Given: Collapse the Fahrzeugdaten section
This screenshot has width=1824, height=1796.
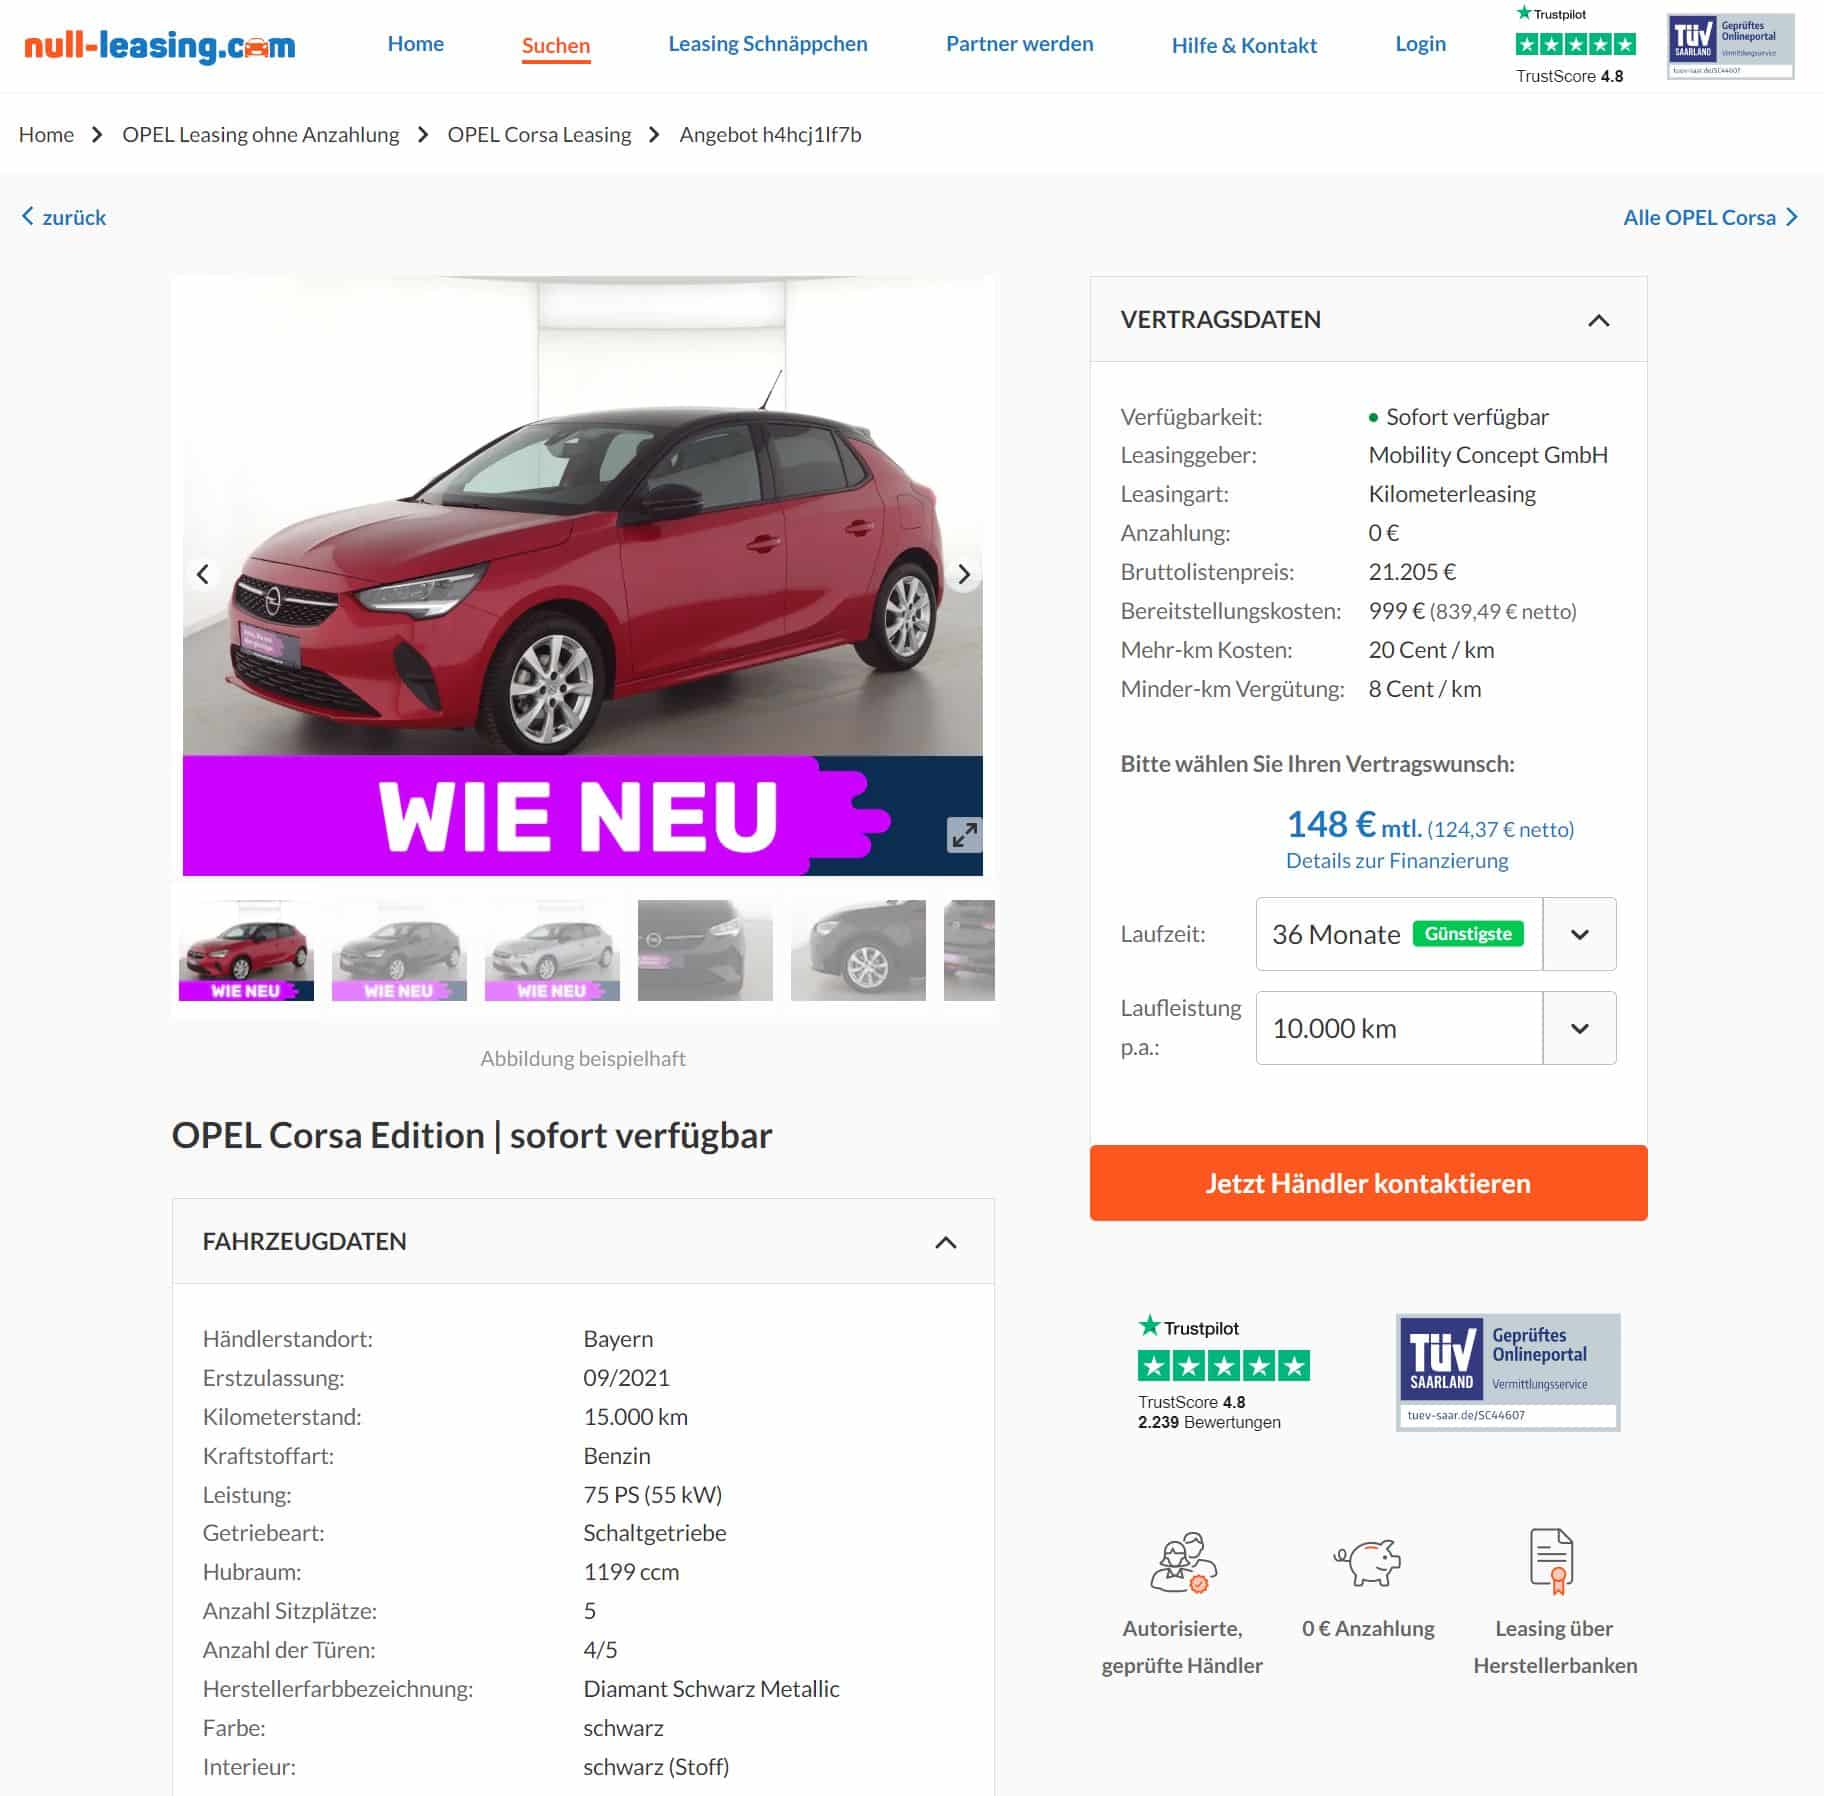Looking at the screenshot, I should (945, 1242).
